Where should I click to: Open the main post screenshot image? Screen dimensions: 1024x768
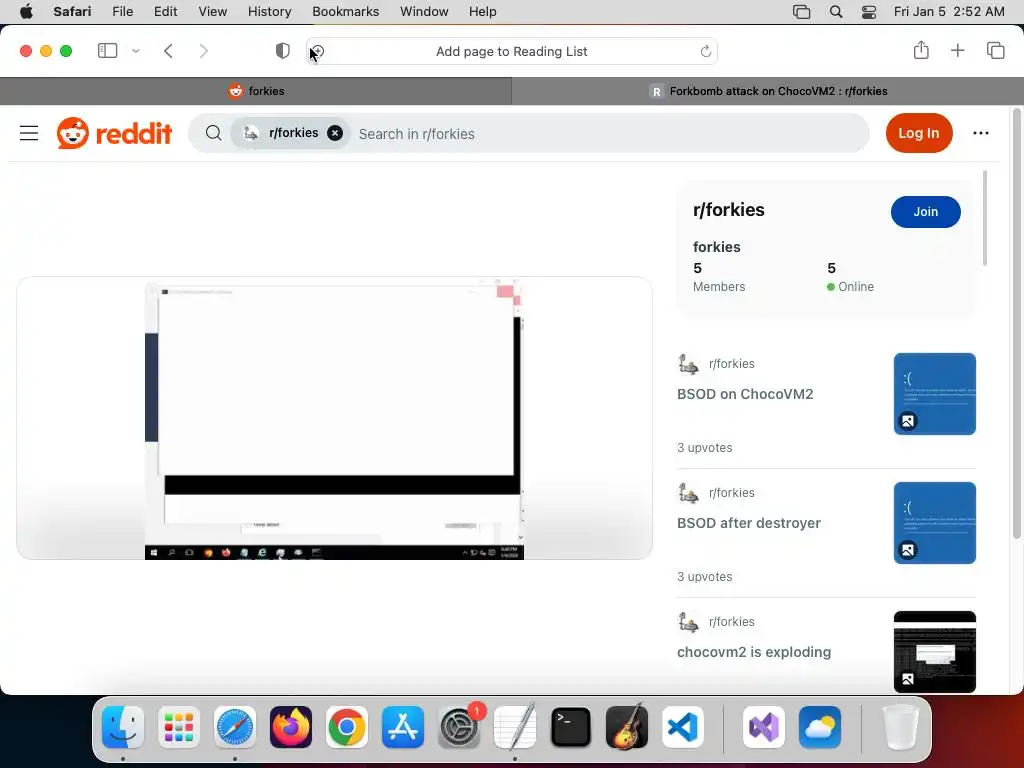click(x=334, y=419)
